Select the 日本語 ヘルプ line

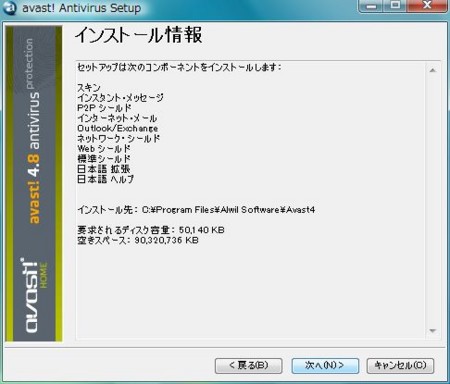(x=106, y=179)
